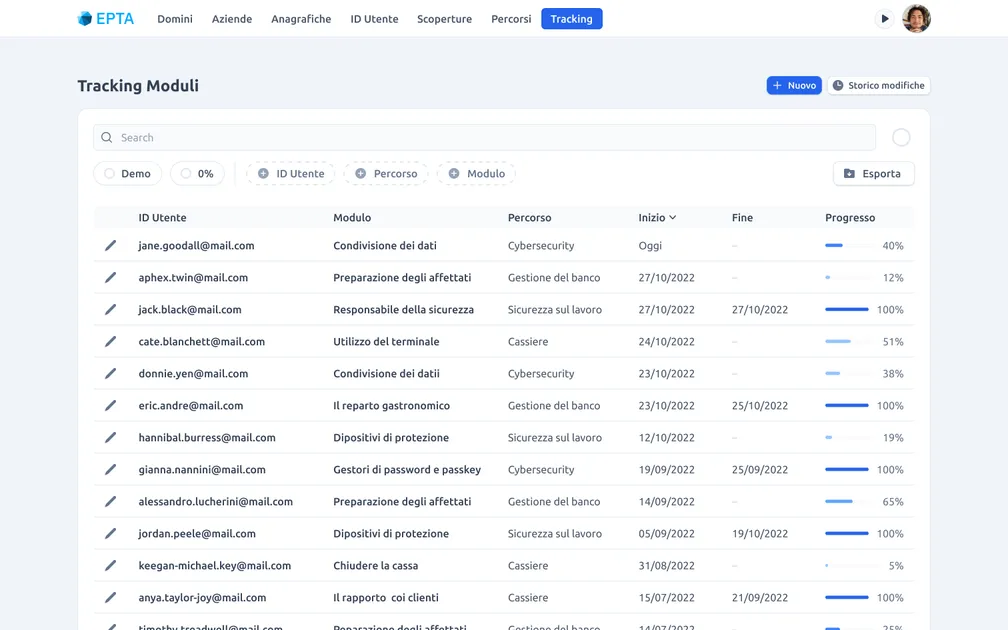Click the export icon inside the Esporta button
The image size is (1008, 630).
point(850,173)
